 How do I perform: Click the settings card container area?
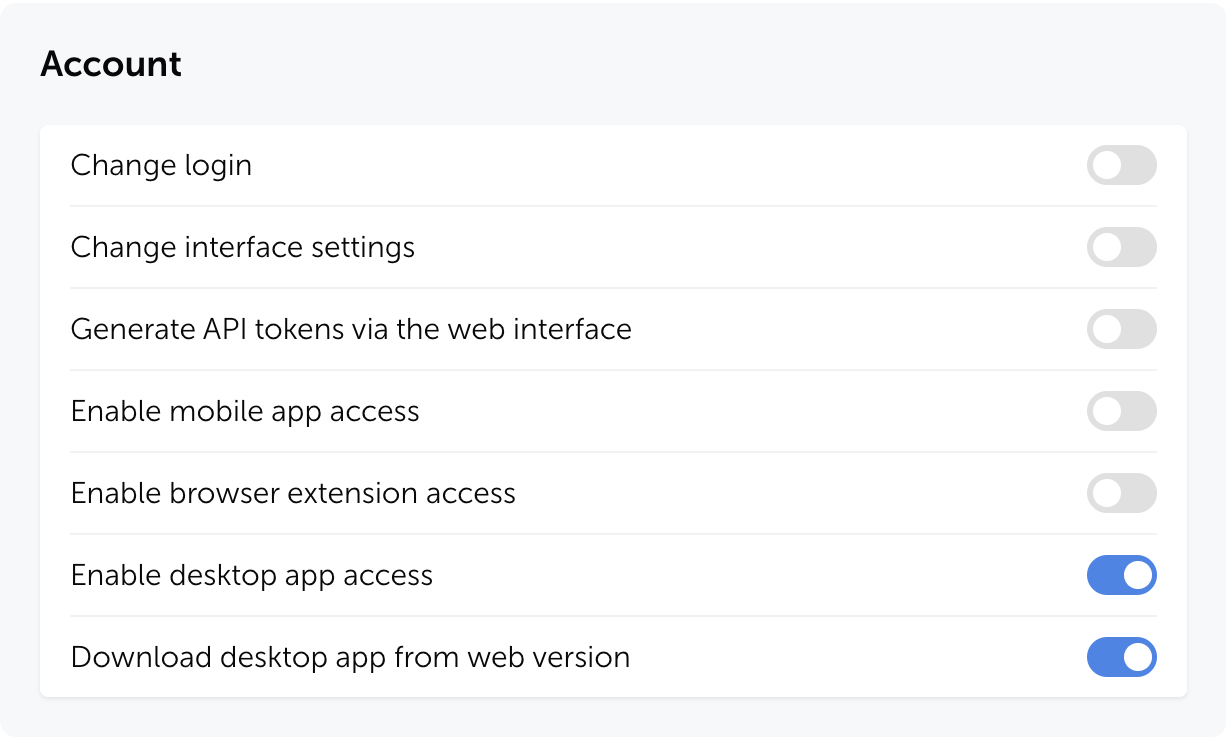tap(613, 410)
